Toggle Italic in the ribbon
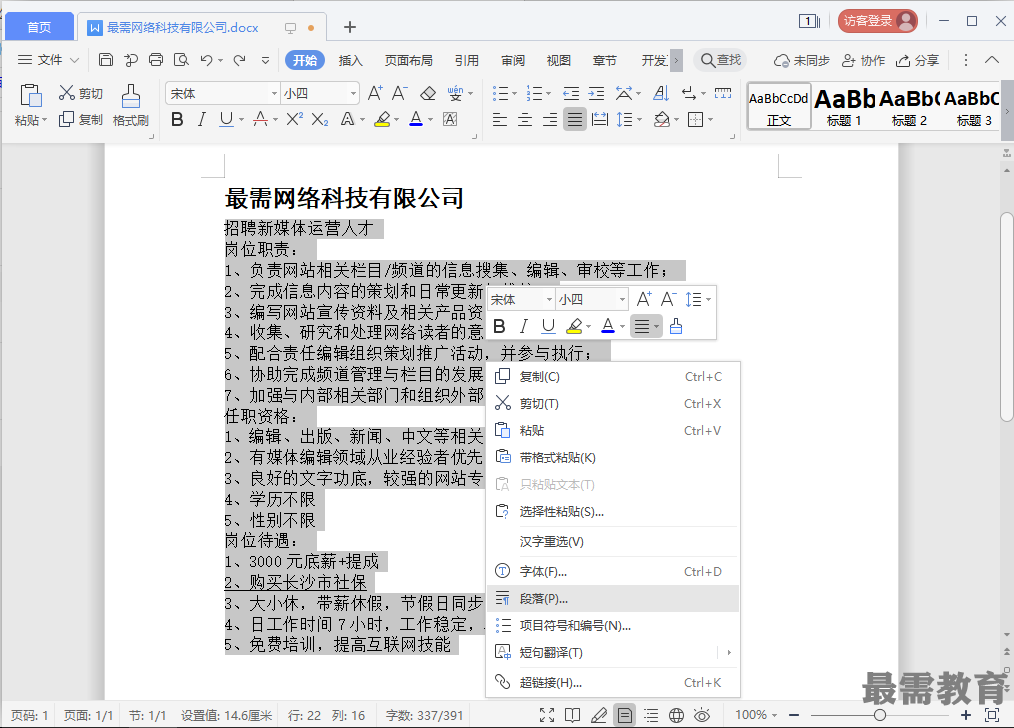The height and width of the screenshot is (728, 1014). (x=201, y=119)
